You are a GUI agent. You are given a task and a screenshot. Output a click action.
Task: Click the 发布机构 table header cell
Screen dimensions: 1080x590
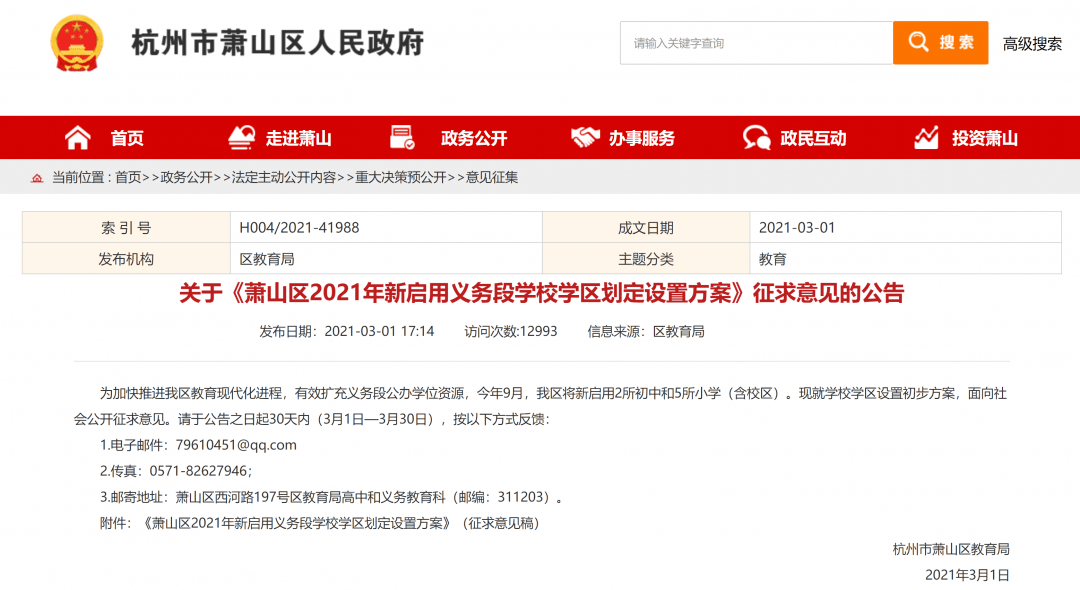point(127,258)
